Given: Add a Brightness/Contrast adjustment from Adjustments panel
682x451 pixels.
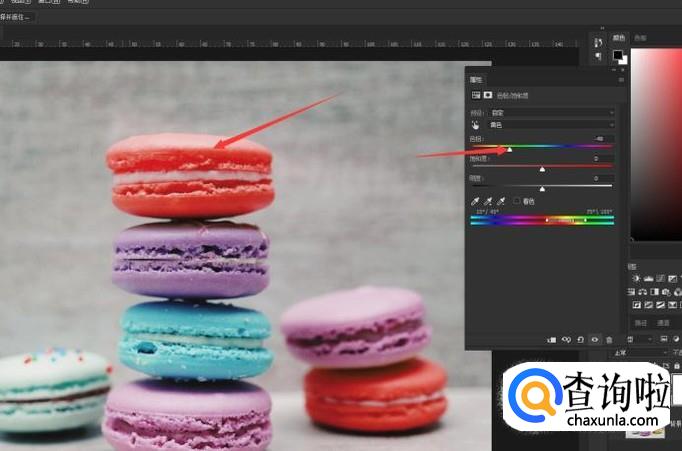Looking at the screenshot, I should pos(634,278).
